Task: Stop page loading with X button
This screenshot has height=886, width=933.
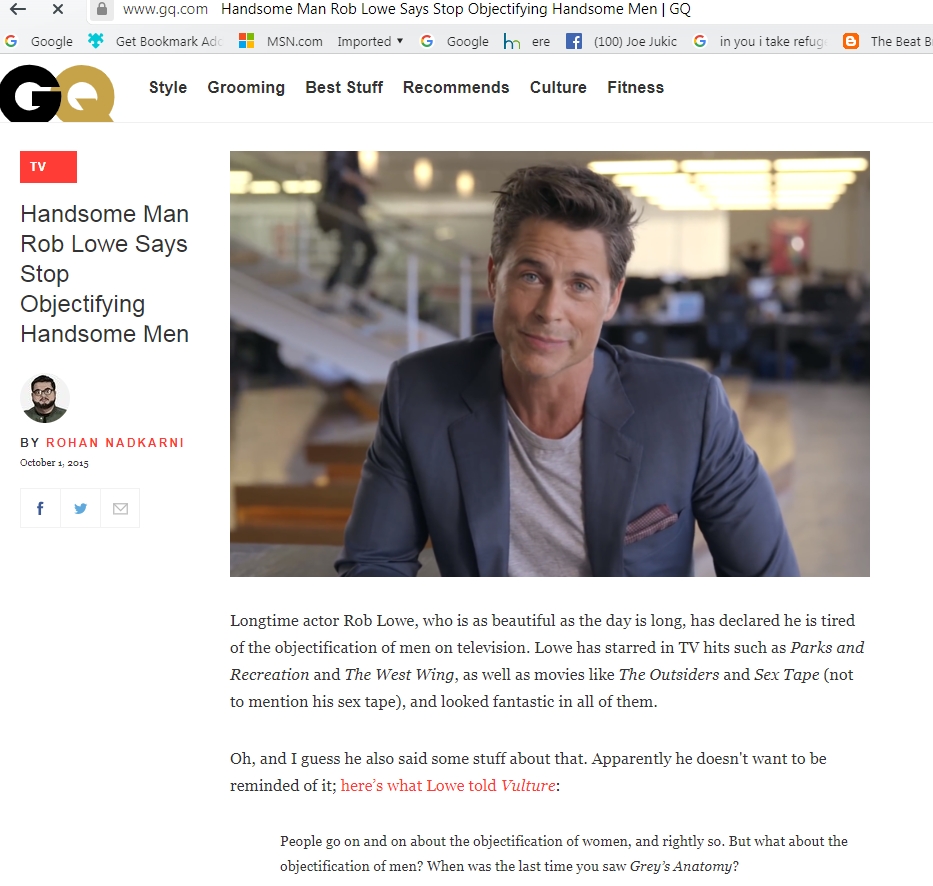Action: pos(57,10)
